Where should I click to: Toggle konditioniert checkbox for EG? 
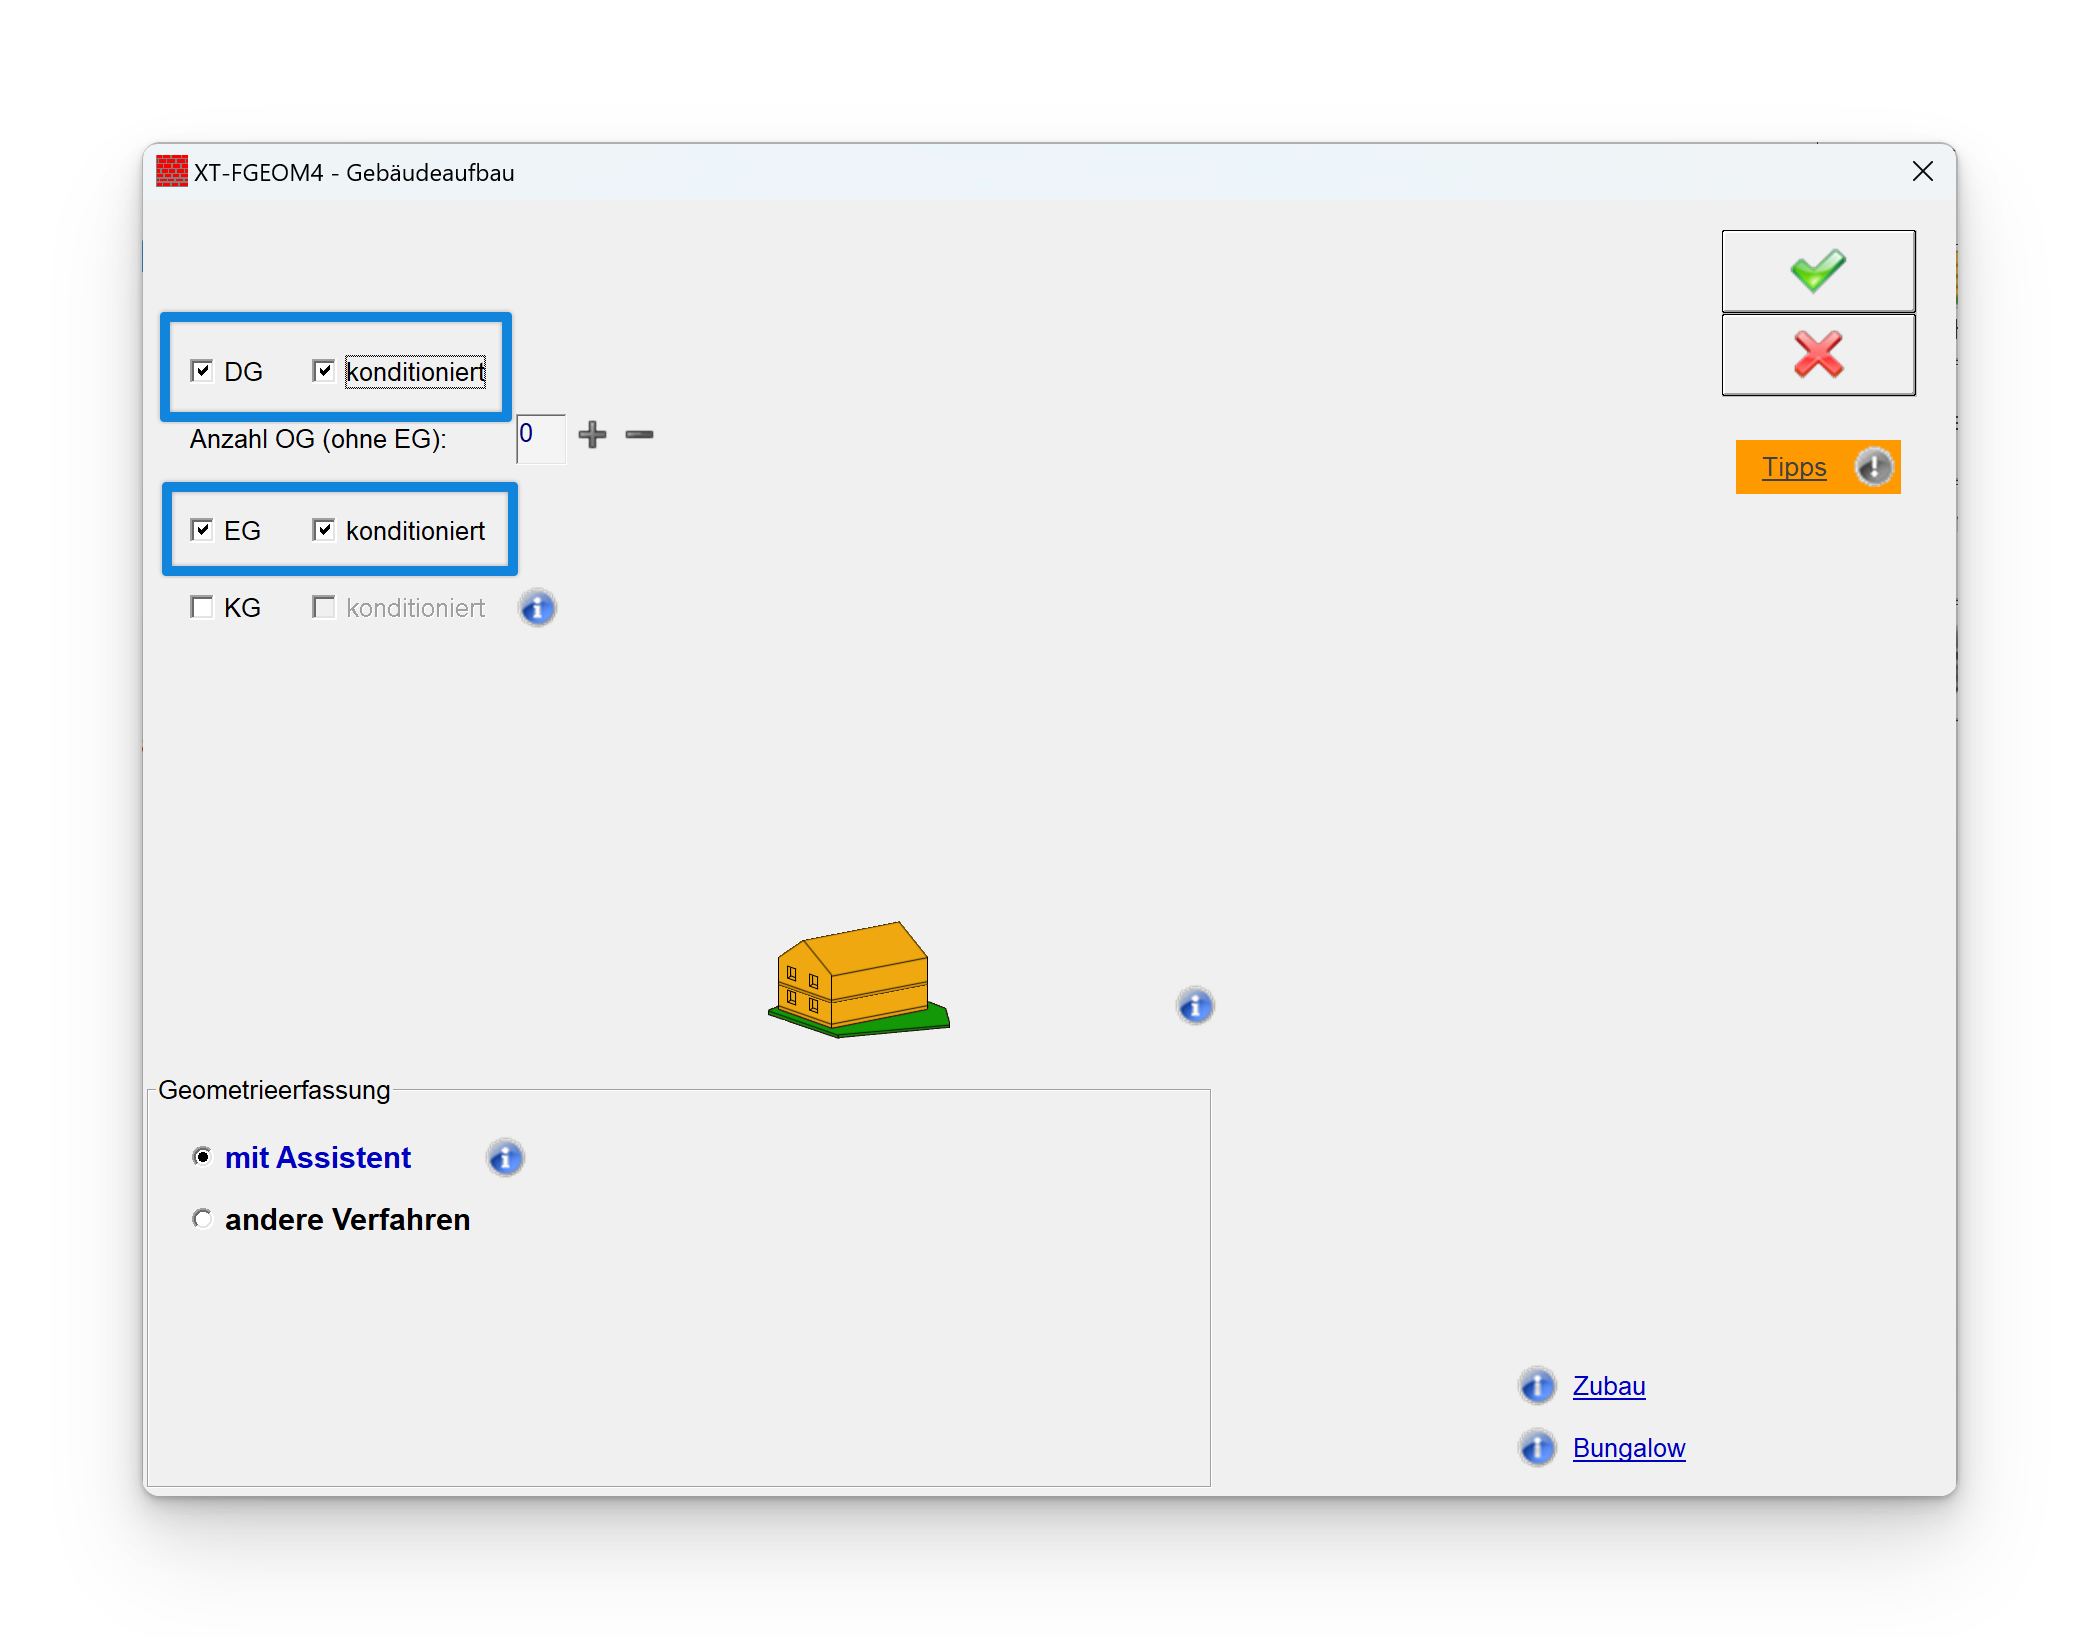point(323,530)
